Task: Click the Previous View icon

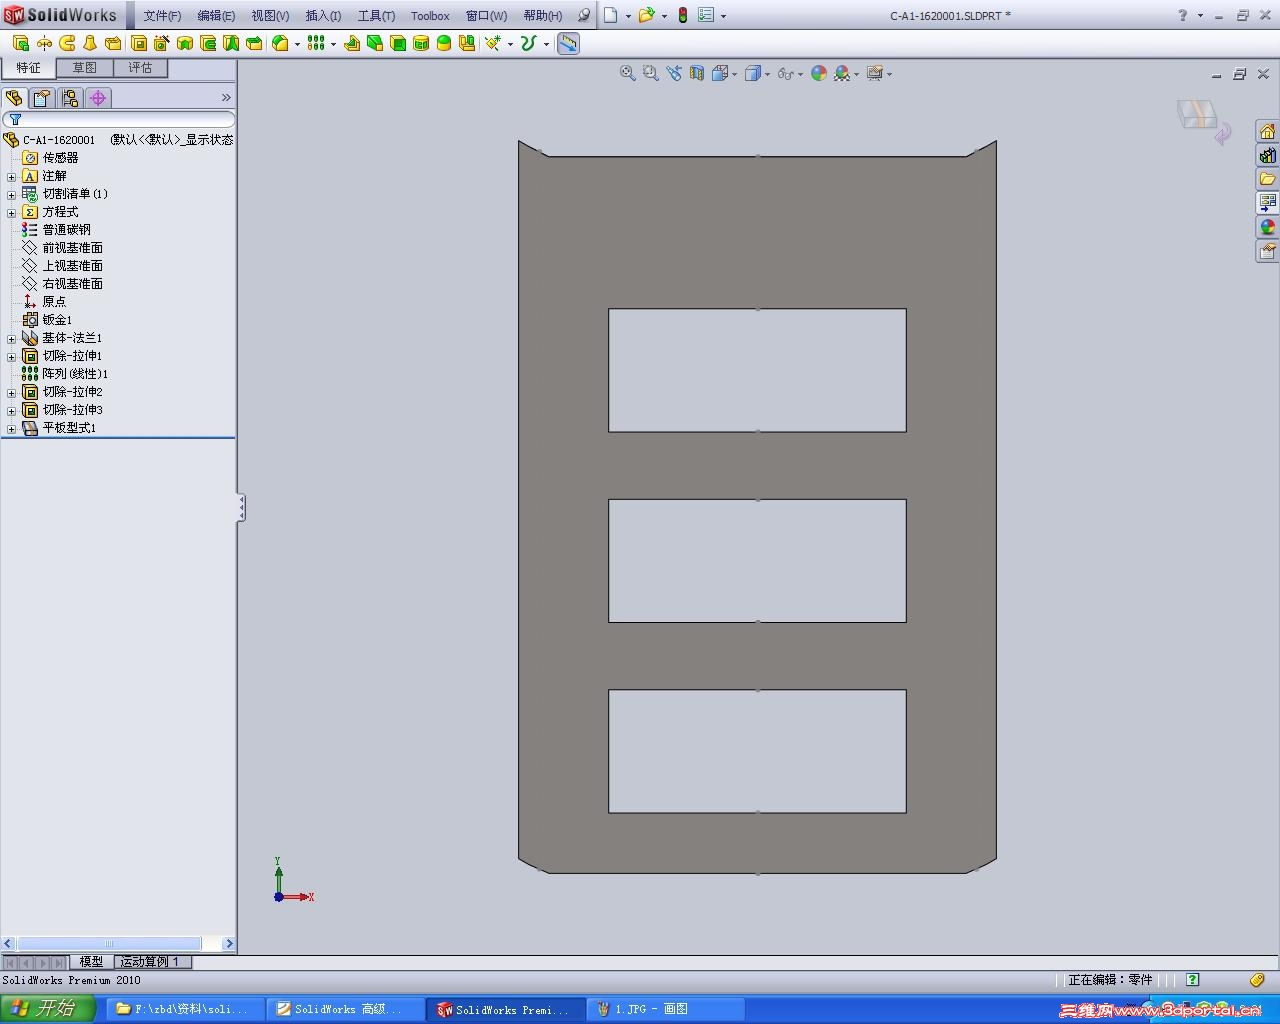Action: tap(674, 73)
